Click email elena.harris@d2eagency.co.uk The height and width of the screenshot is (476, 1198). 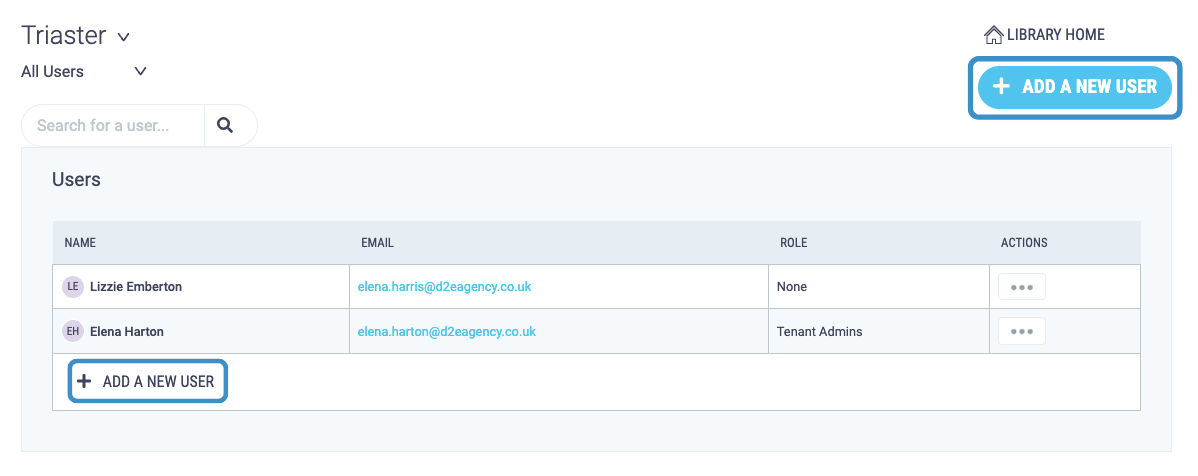(x=444, y=287)
